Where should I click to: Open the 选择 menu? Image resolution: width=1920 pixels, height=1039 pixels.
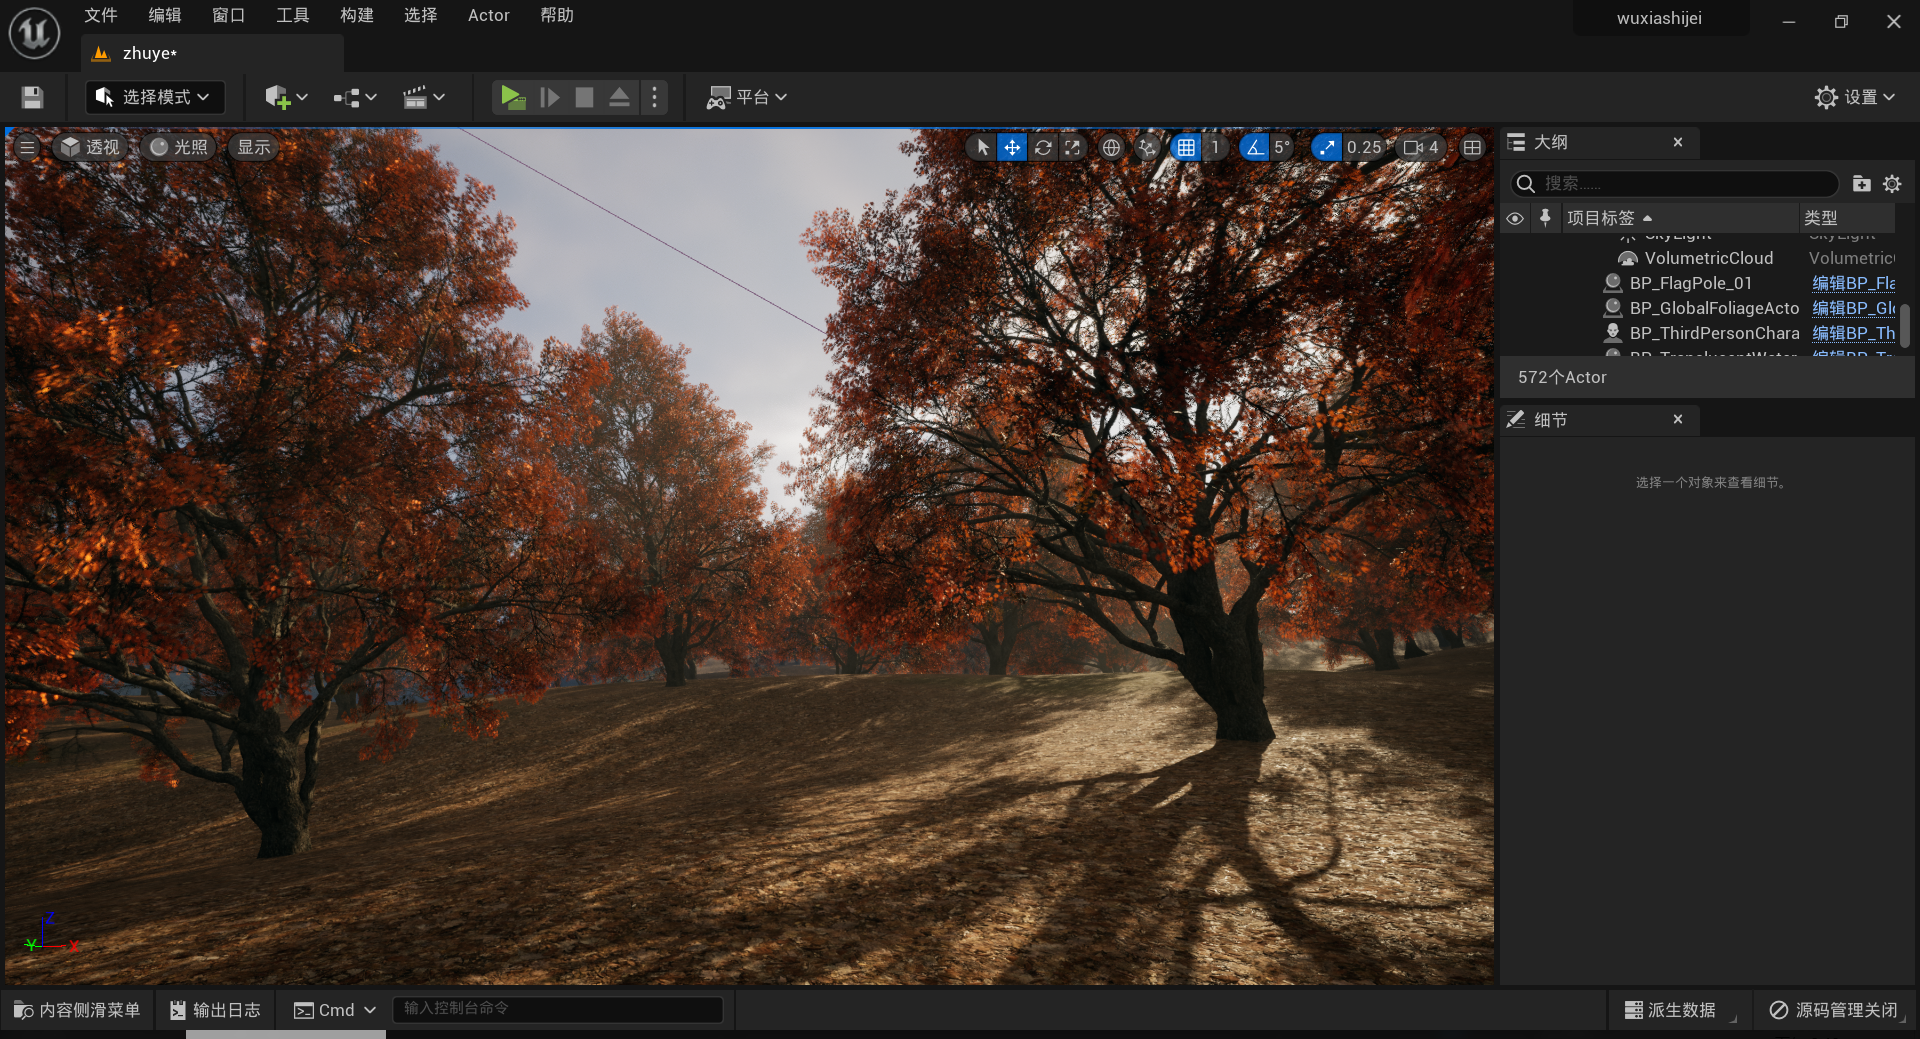(420, 15)
